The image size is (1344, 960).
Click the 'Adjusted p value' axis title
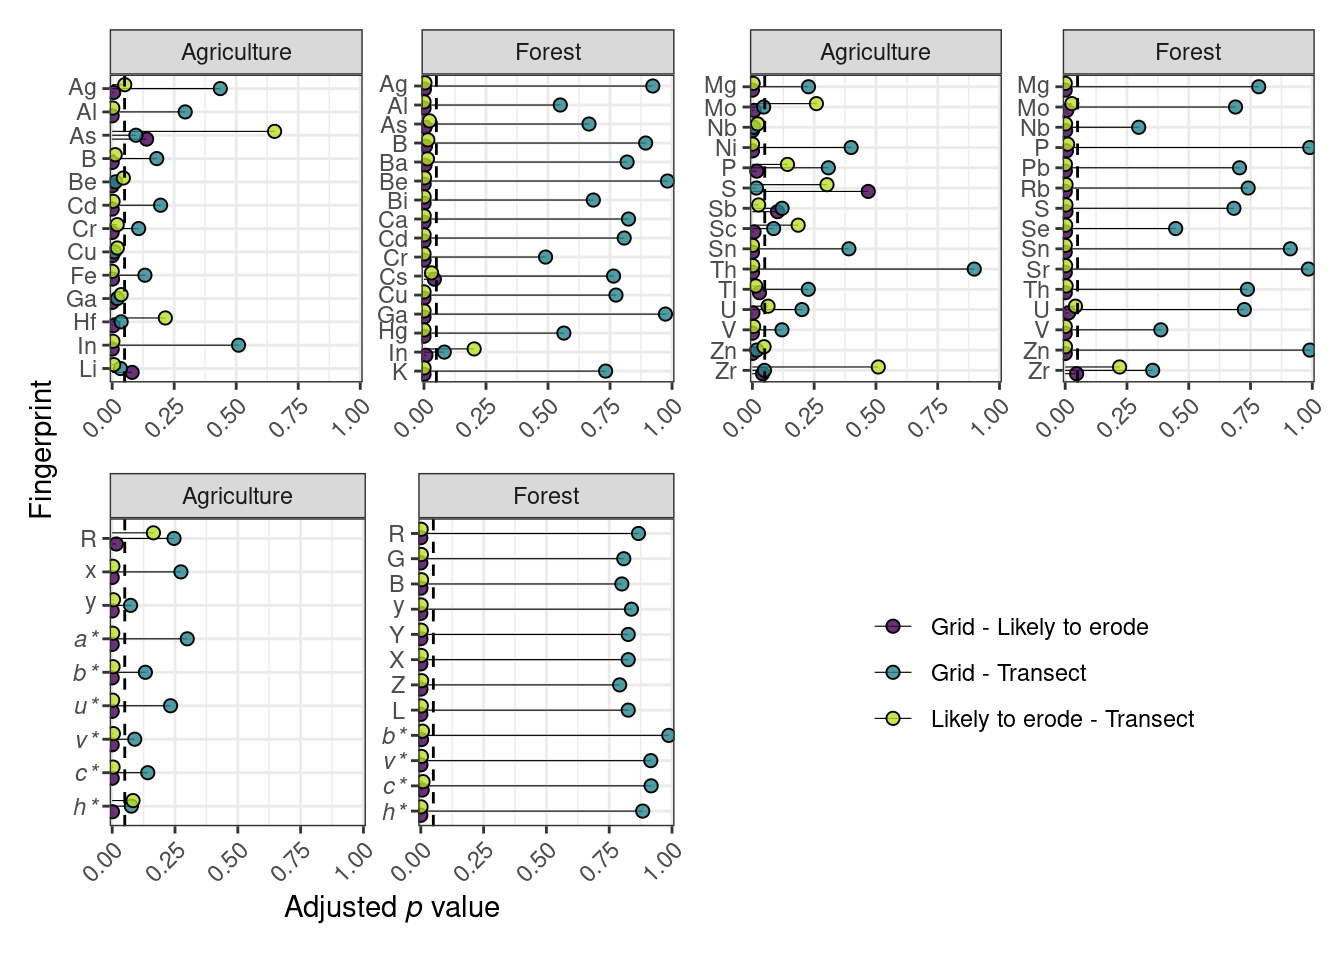coord(392,907)
